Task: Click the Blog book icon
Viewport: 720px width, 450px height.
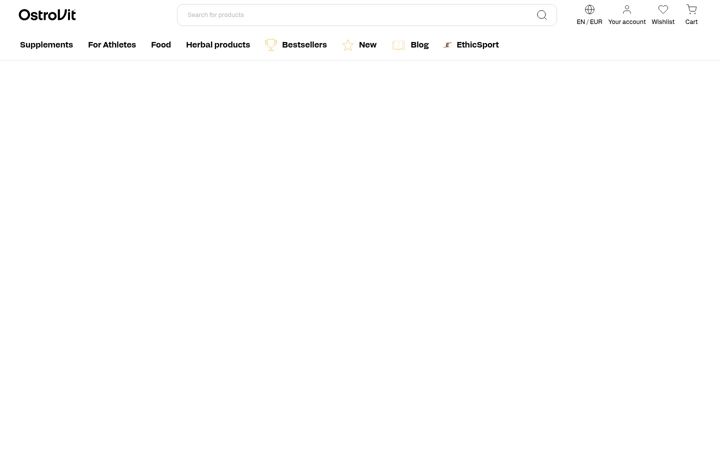Action: pos(398,45)
